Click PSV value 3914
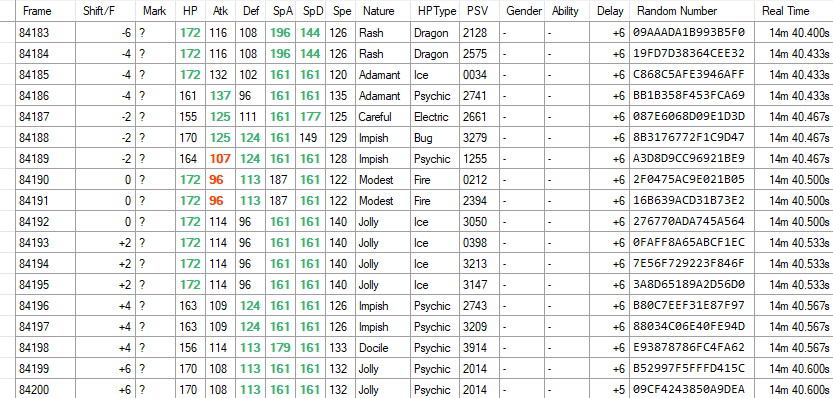Image resolution: width=833 pixels, height=398 pixels. pos(479,348)
